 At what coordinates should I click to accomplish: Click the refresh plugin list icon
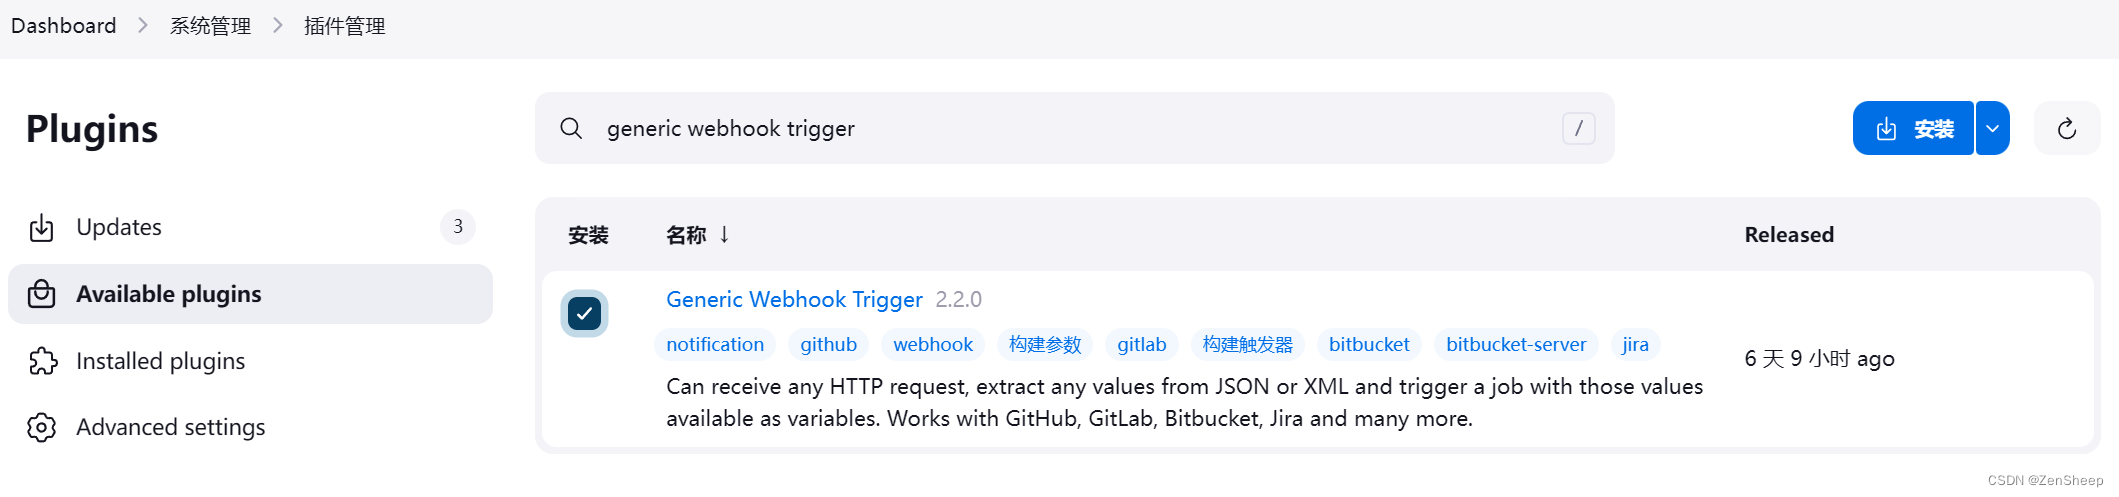point(2066,128)
